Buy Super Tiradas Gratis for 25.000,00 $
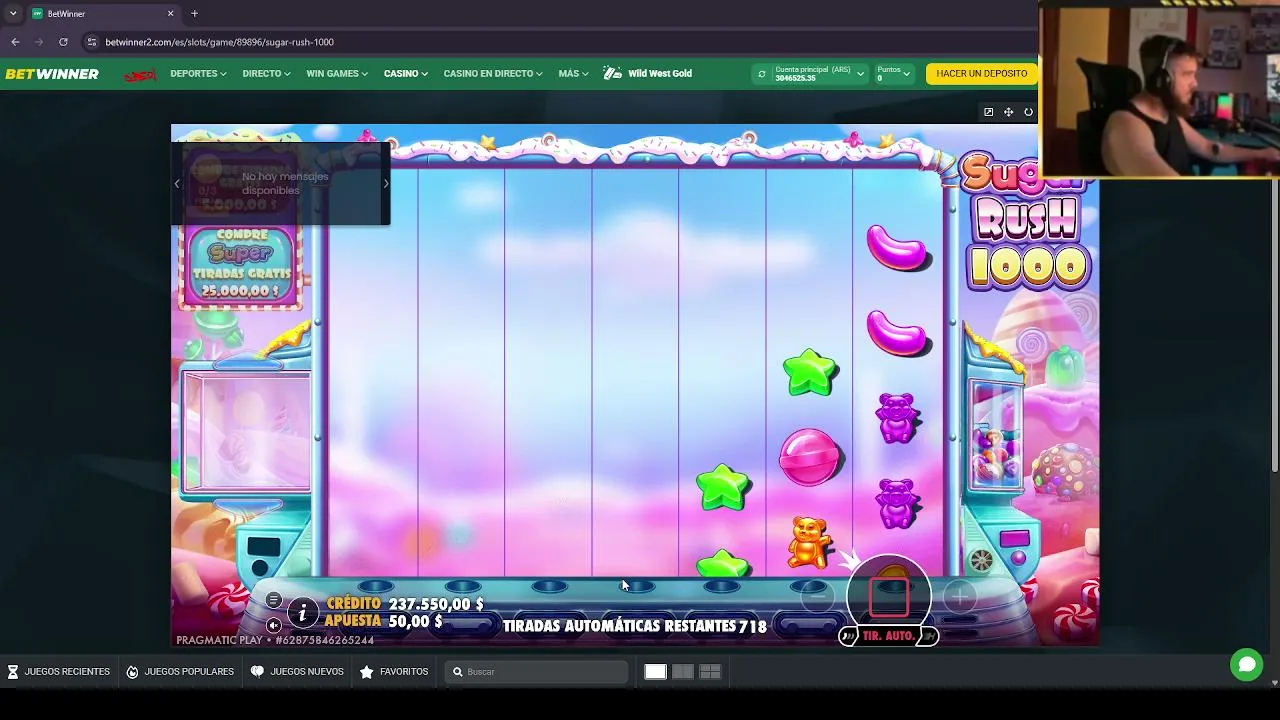The image size is (1280, 720). (x=241, y=265)
